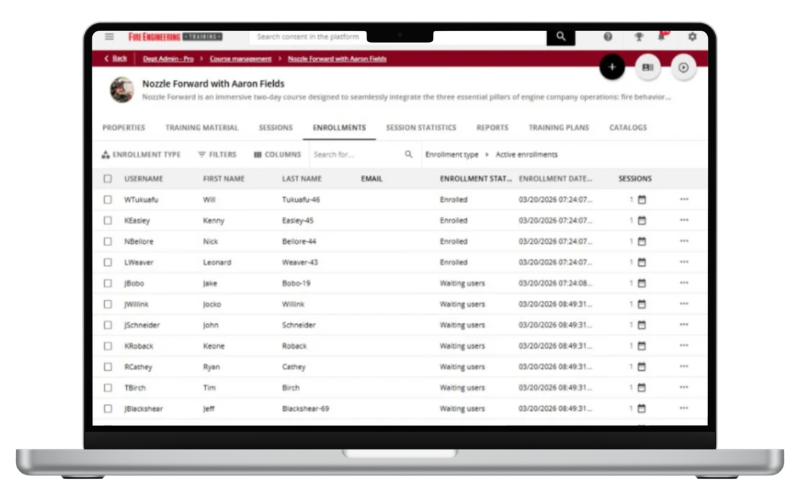800x500 pixels.
Task: Switch to the Session Statistics tab
Action: point(421,128)
